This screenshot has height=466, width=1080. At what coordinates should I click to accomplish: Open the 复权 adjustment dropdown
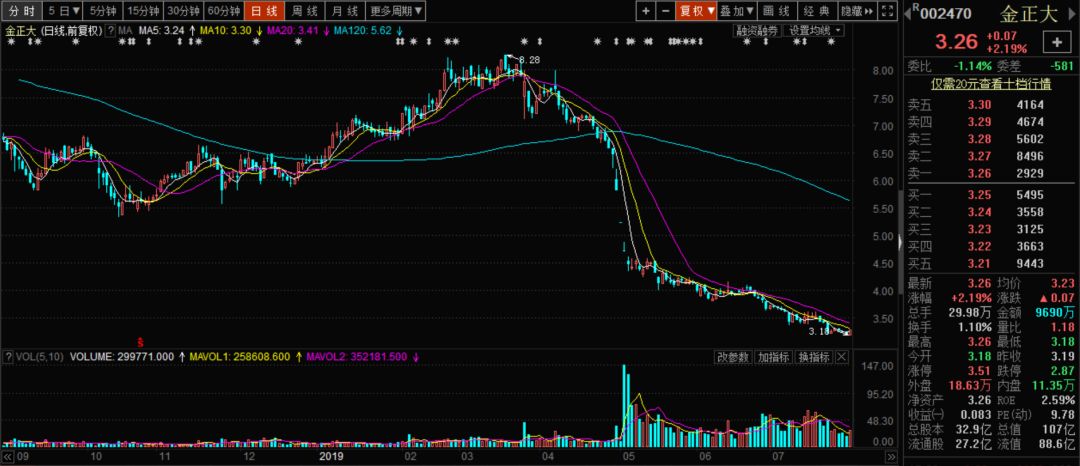(x=696, y=11)
